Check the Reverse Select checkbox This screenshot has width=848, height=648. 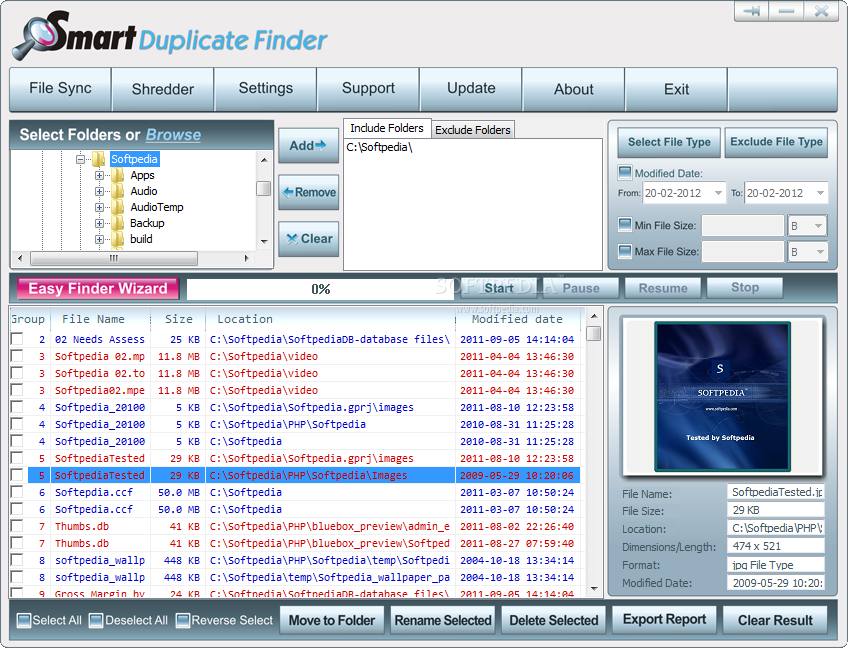183,620
